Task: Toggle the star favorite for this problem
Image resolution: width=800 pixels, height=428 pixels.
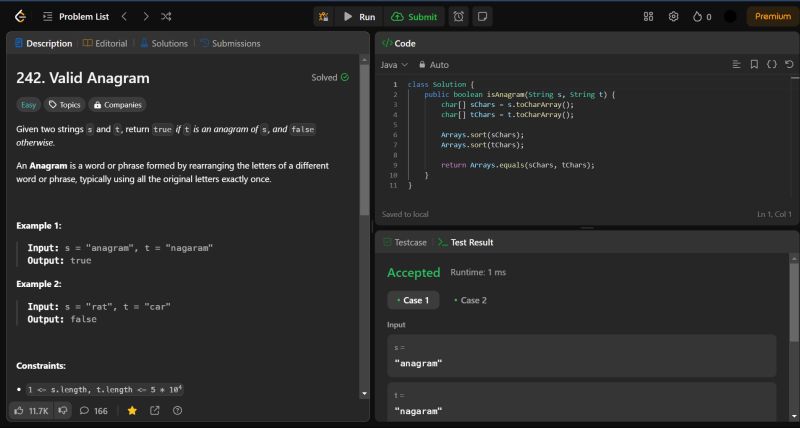Action: (x=132, y=410)
